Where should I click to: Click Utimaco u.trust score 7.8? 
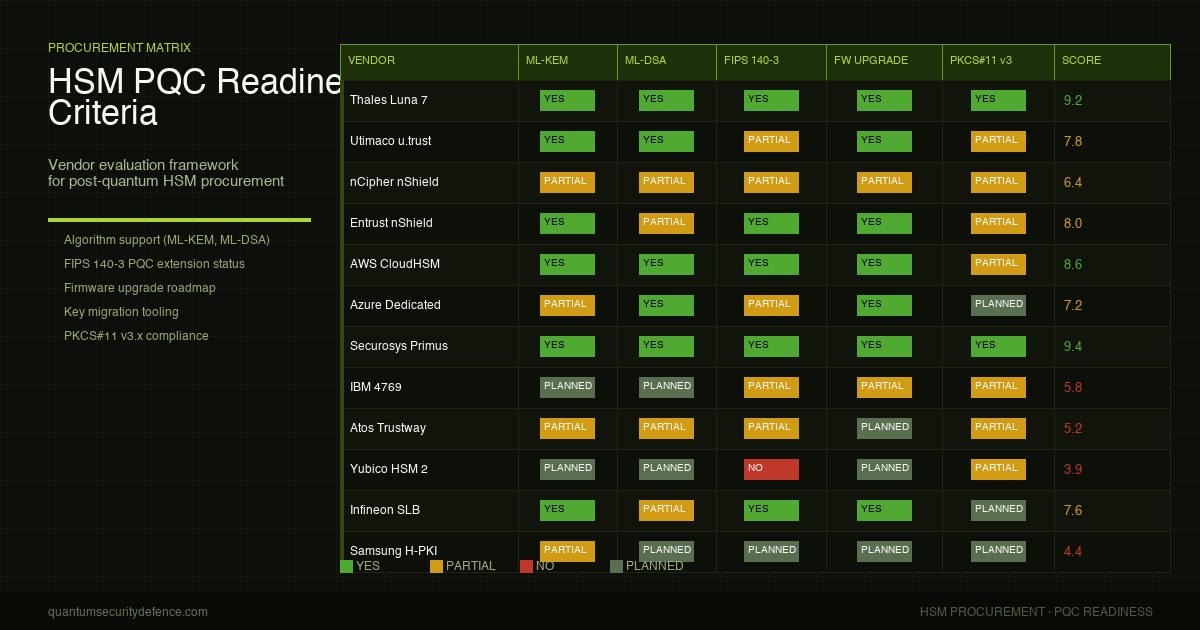(x=1073, y=141)
